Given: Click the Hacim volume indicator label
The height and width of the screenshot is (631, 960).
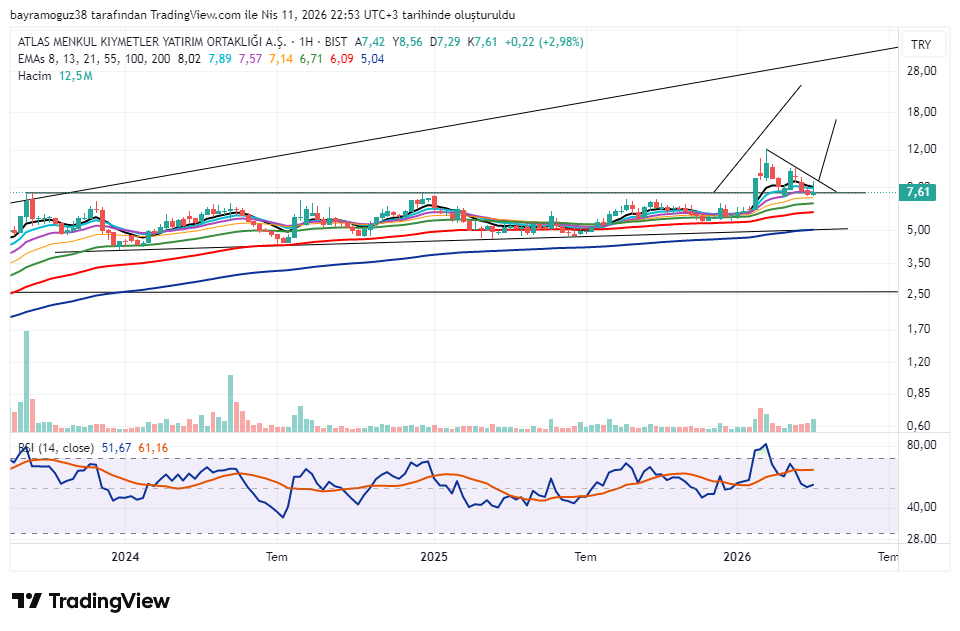Looking at the screenshot, I should (x=34, y=76).
